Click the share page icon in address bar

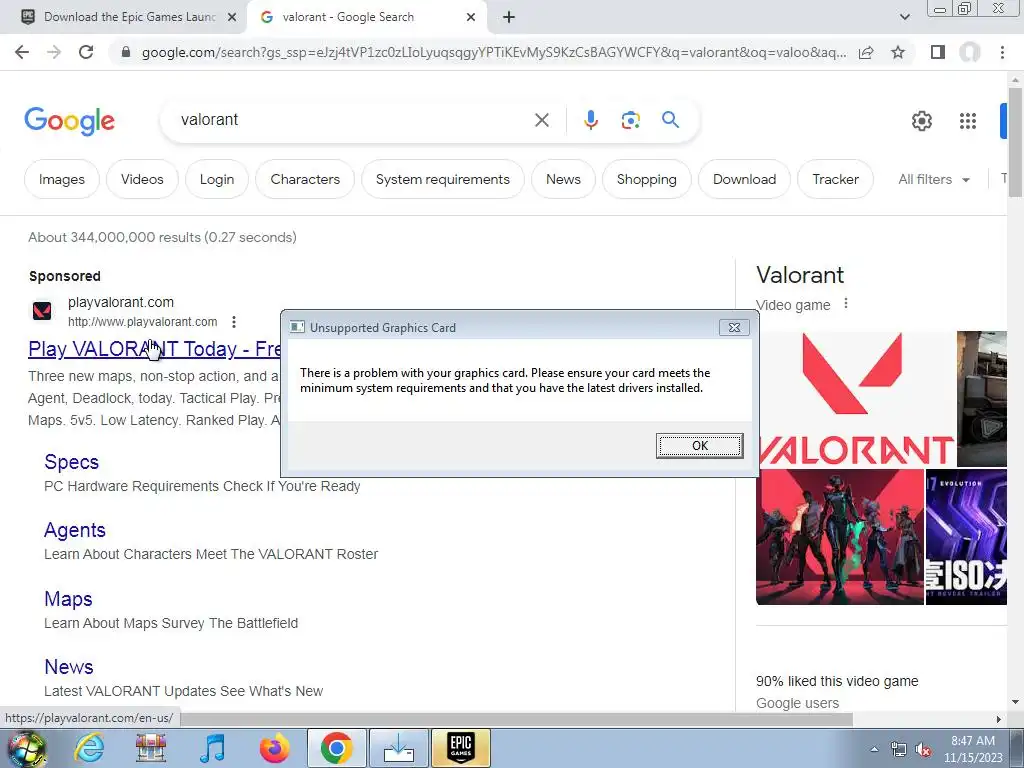coord(866,52)
